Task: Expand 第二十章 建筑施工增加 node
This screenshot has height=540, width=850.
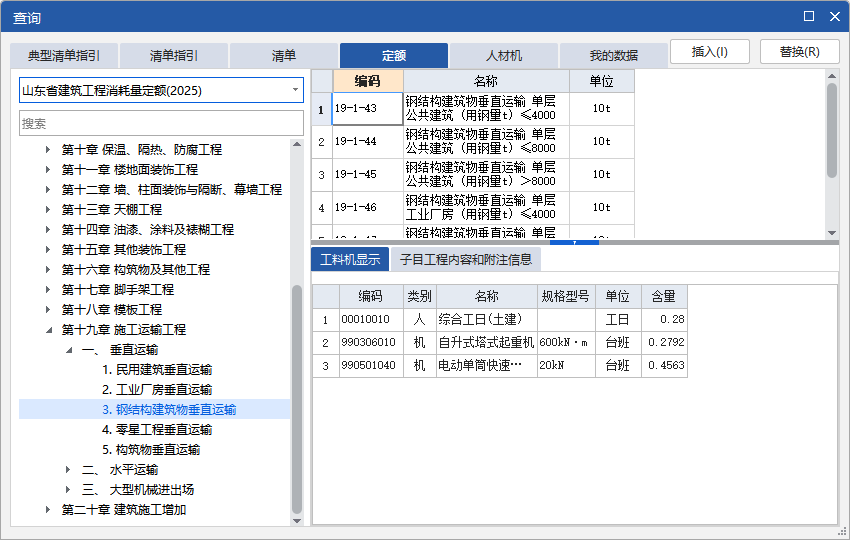Action: tap(48, 510)
